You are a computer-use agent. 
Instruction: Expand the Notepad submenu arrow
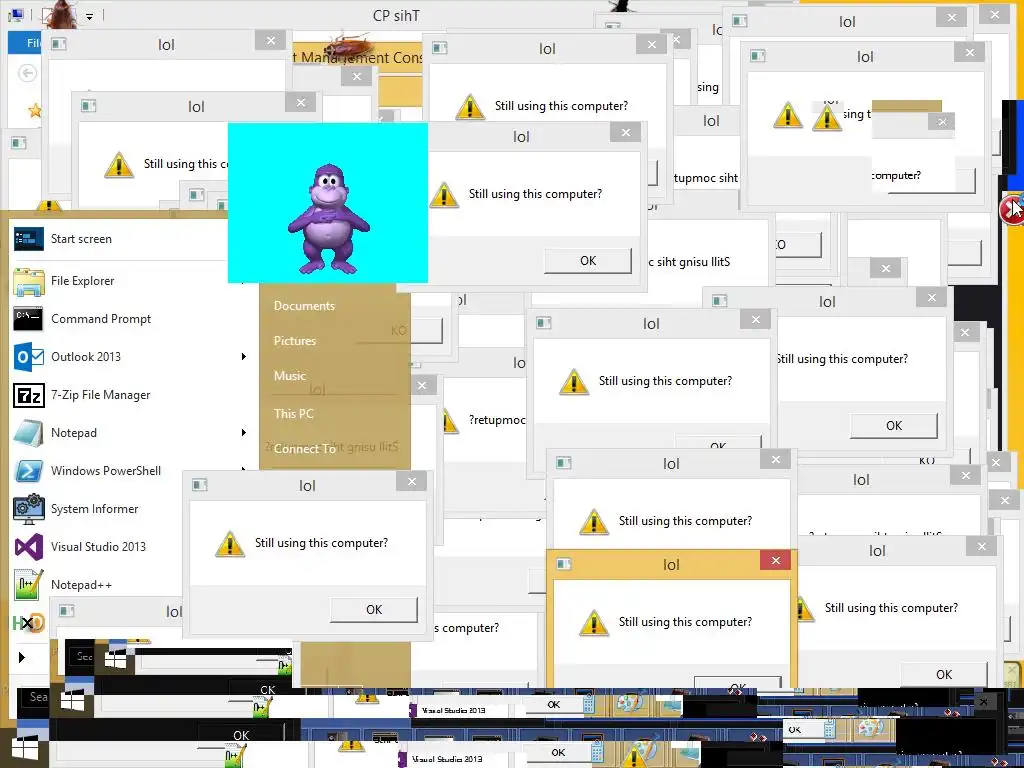[x=244, y=432]
